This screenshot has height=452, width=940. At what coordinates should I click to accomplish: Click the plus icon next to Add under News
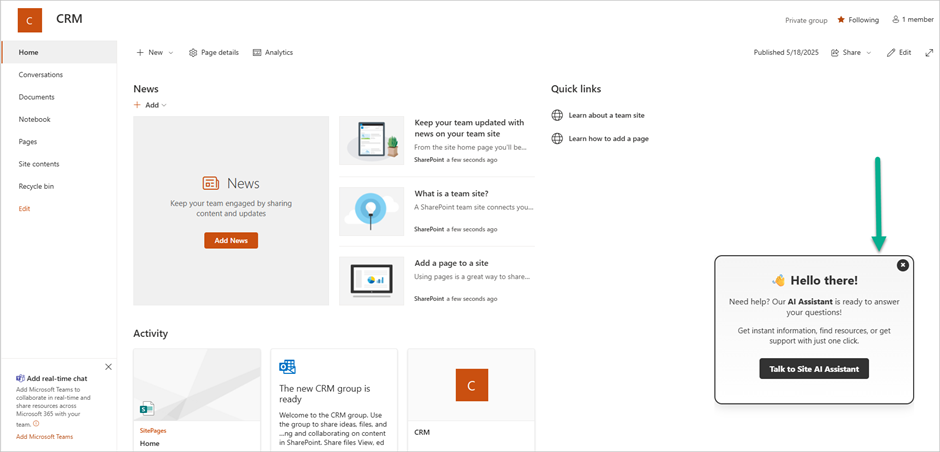(x=137, y=105)
